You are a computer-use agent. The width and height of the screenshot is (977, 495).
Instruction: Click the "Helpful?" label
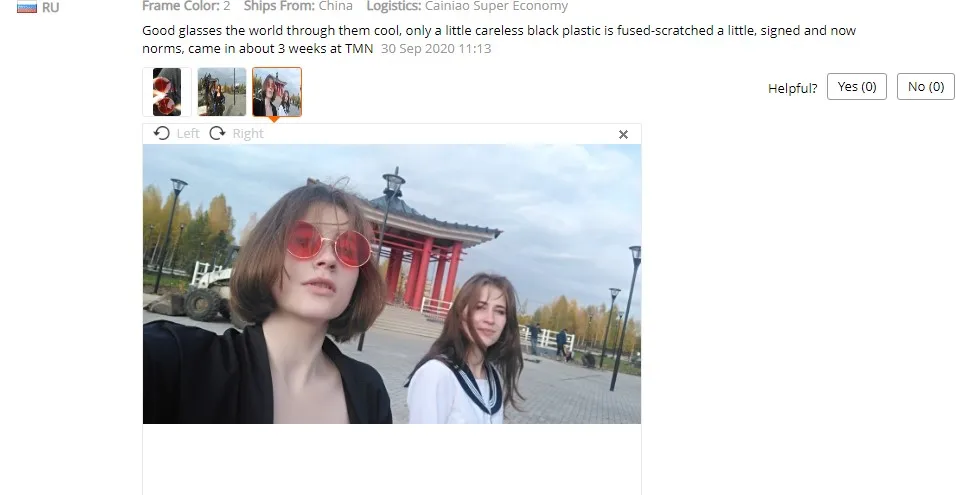point(793,88)
